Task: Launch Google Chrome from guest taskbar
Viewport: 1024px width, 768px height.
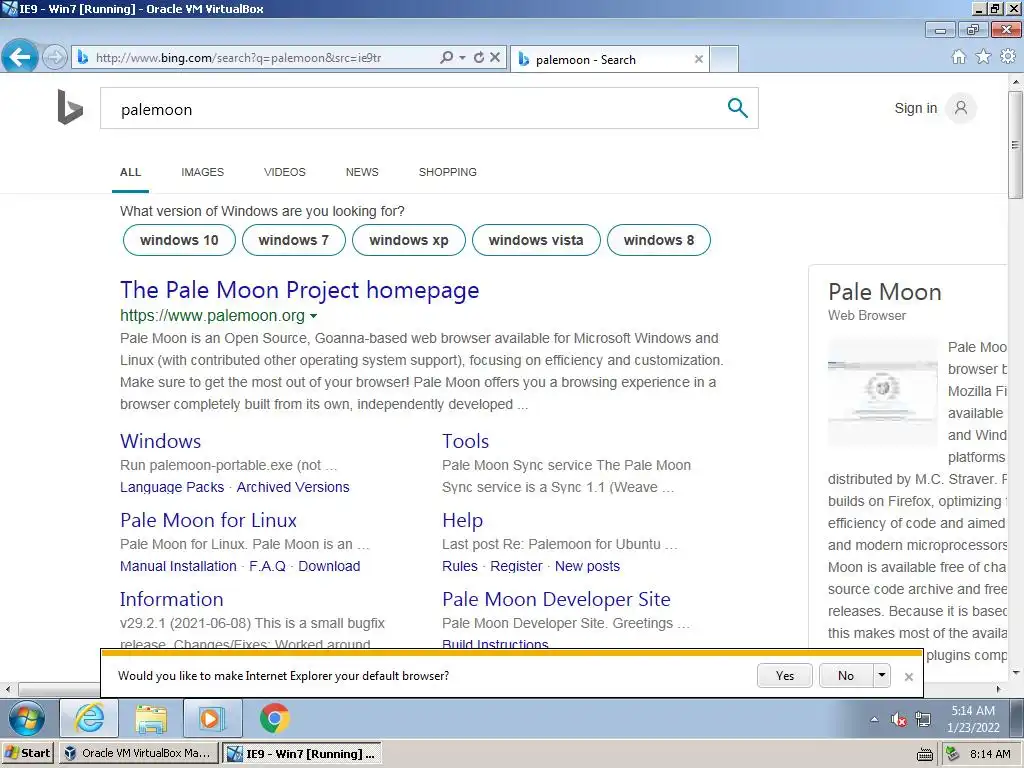Action: [274, 719]
